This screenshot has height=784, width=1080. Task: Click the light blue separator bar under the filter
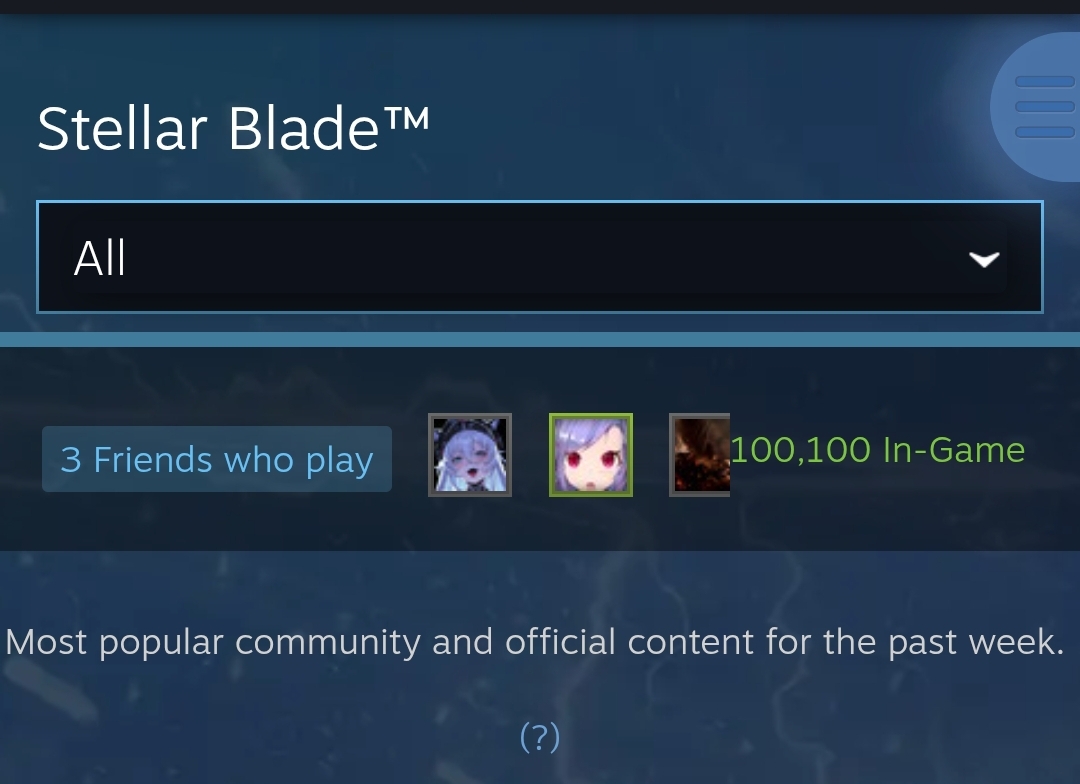[540, 339]
